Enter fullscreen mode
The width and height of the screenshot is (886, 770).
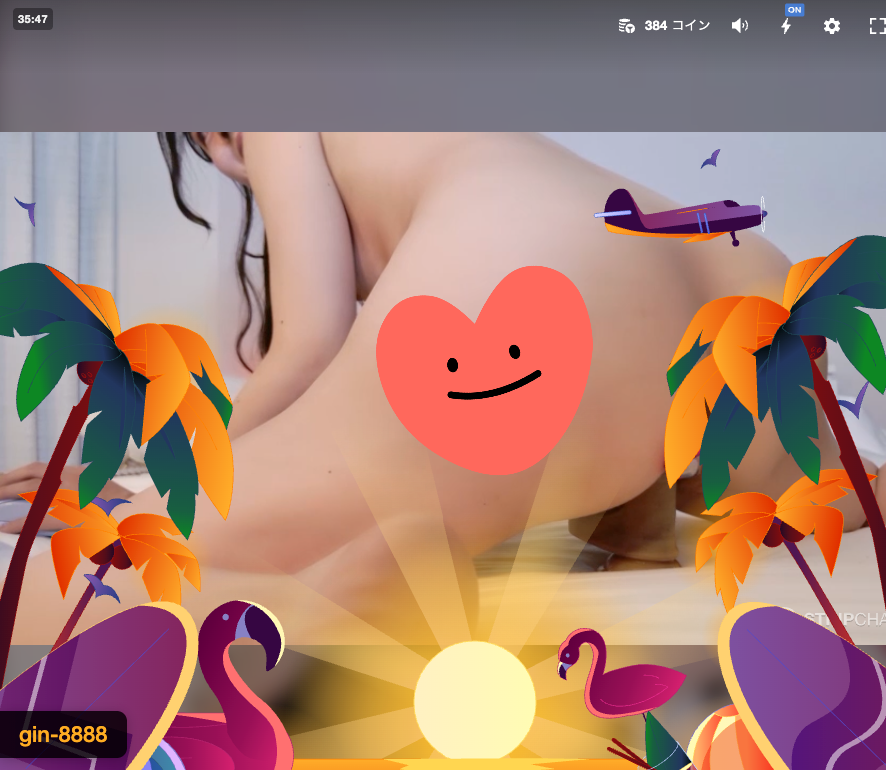click(x=876, y=27)
